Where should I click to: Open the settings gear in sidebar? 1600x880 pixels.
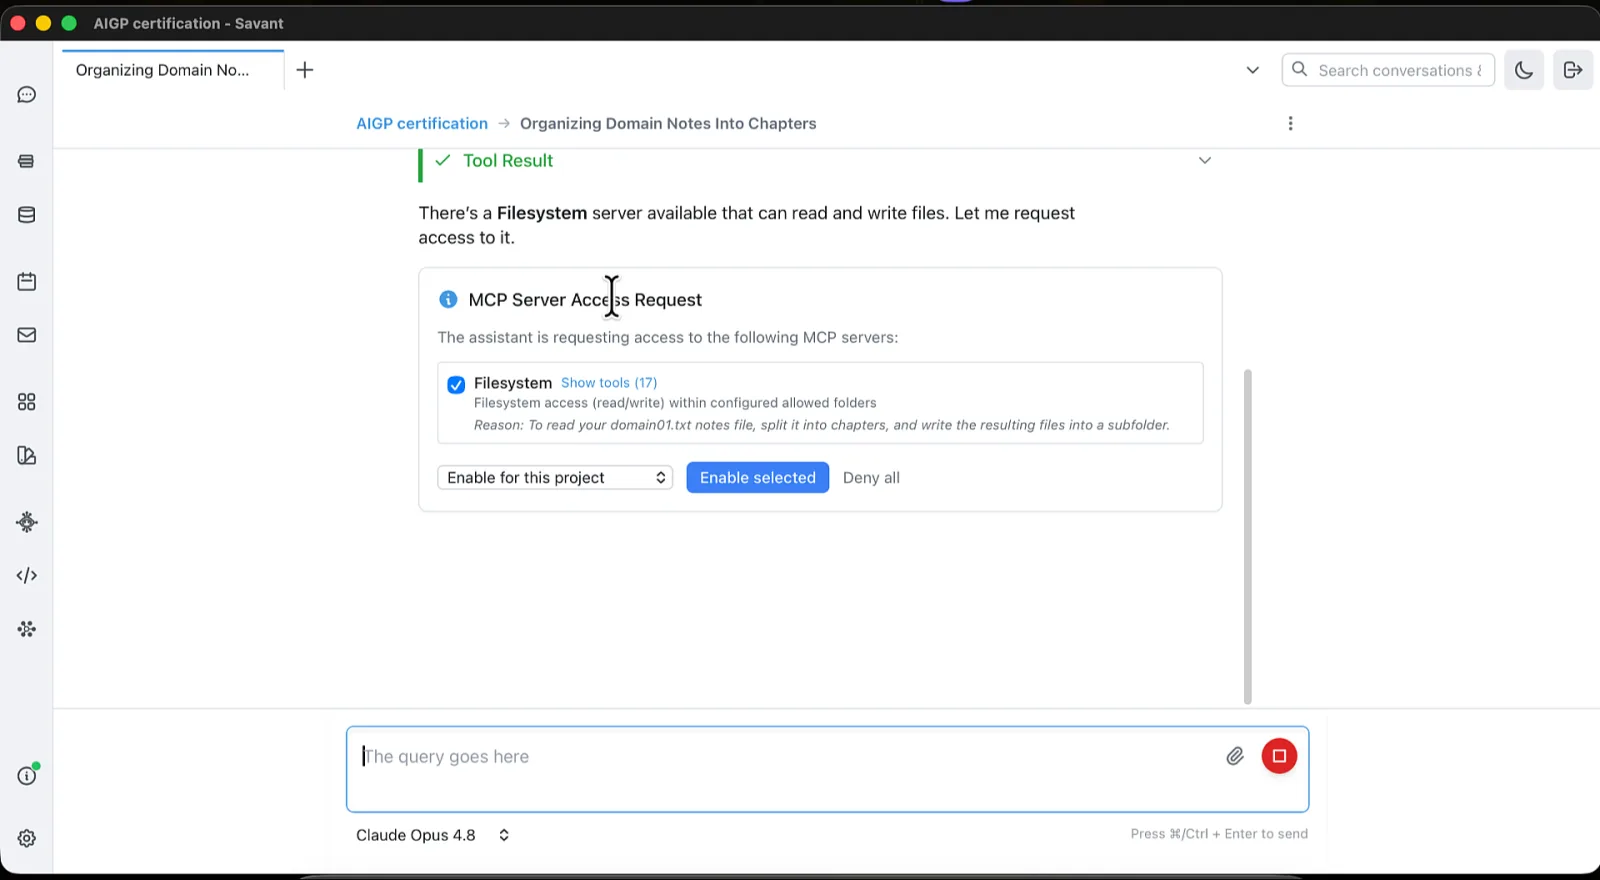click(x=27, y=839)
